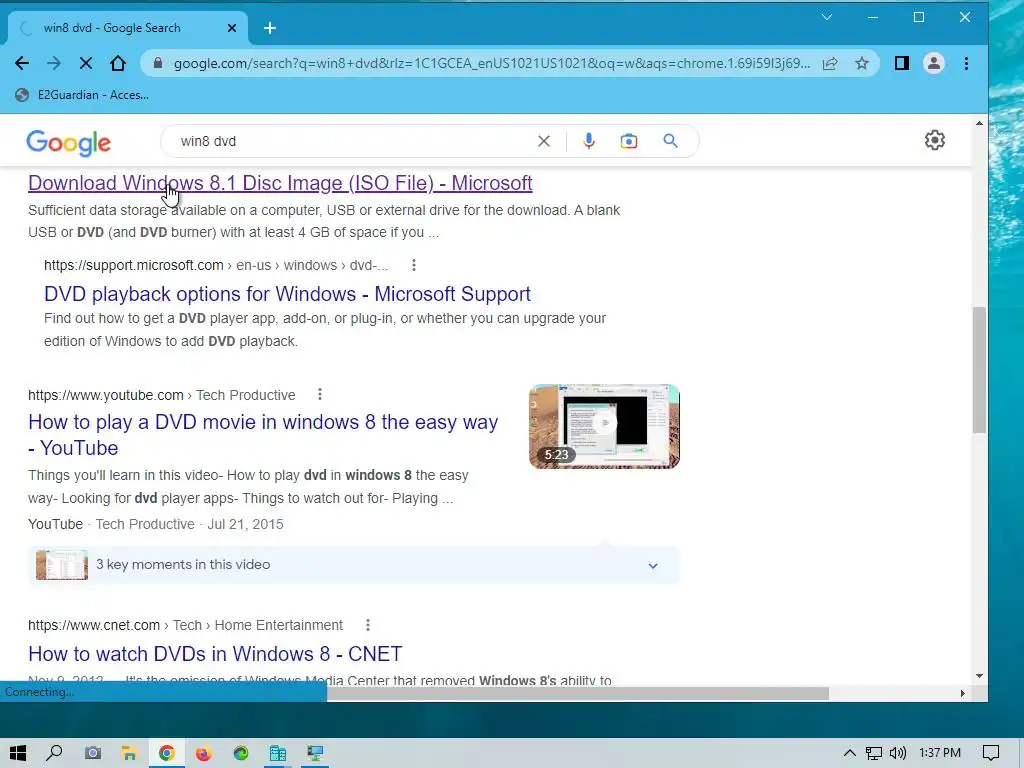Viewport: 1024px width, 768px height.
Task: Open options for support.microsoft.com result
Action: (x=413, y=265)
